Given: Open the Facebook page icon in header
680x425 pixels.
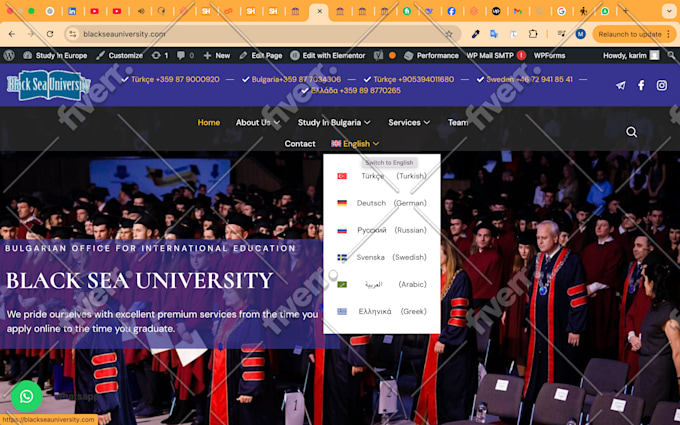Looking at the screenshot, I should pos(641,85).
